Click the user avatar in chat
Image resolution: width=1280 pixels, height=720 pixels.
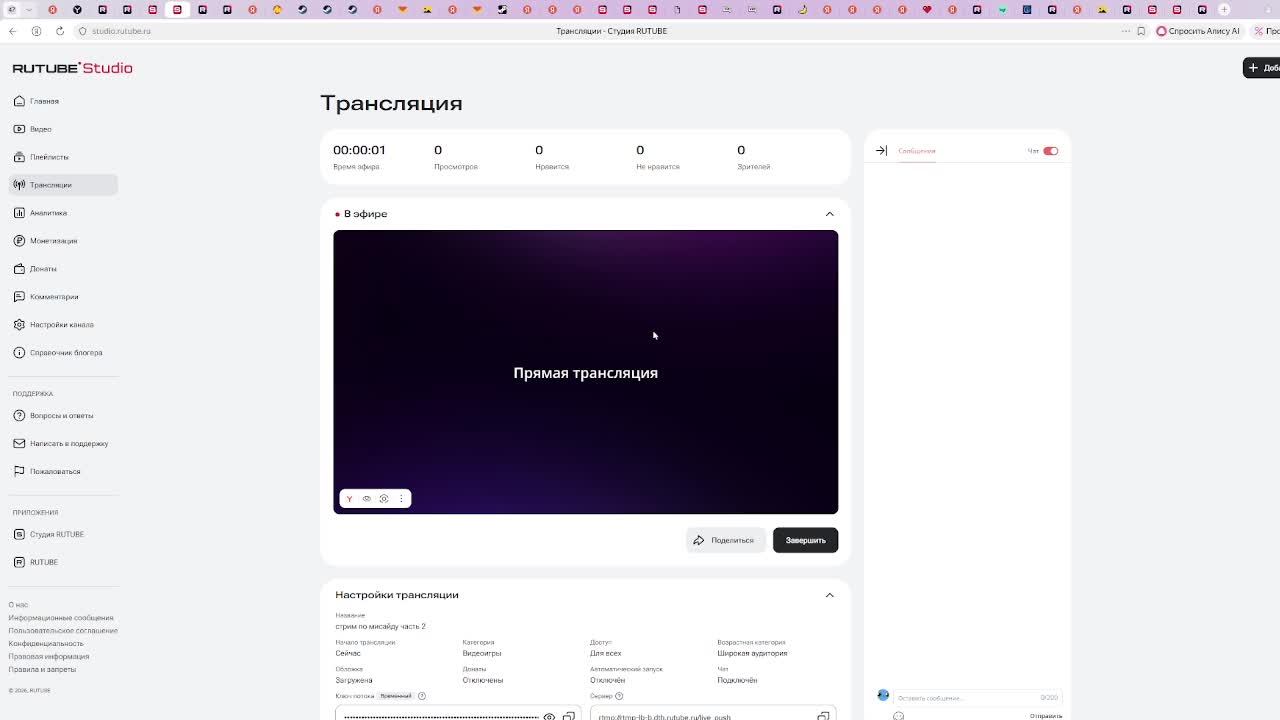pos(883,695)
